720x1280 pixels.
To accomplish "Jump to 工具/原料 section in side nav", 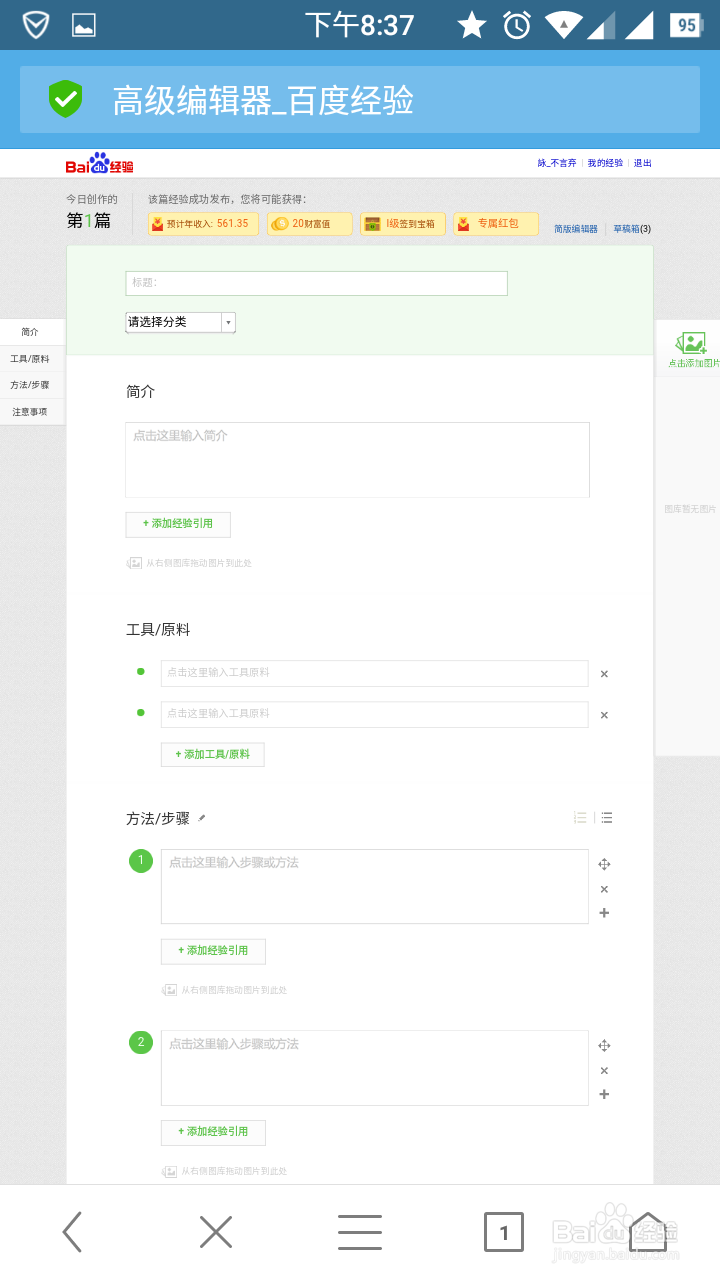I will 31,359.
